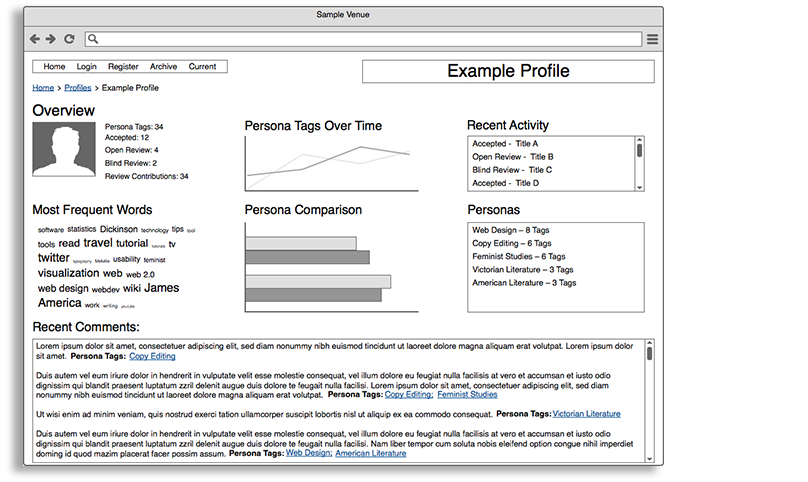Screen dimensions: 808x482
Task: Click the word 'America' in word cloud
Action: (60, 303)
